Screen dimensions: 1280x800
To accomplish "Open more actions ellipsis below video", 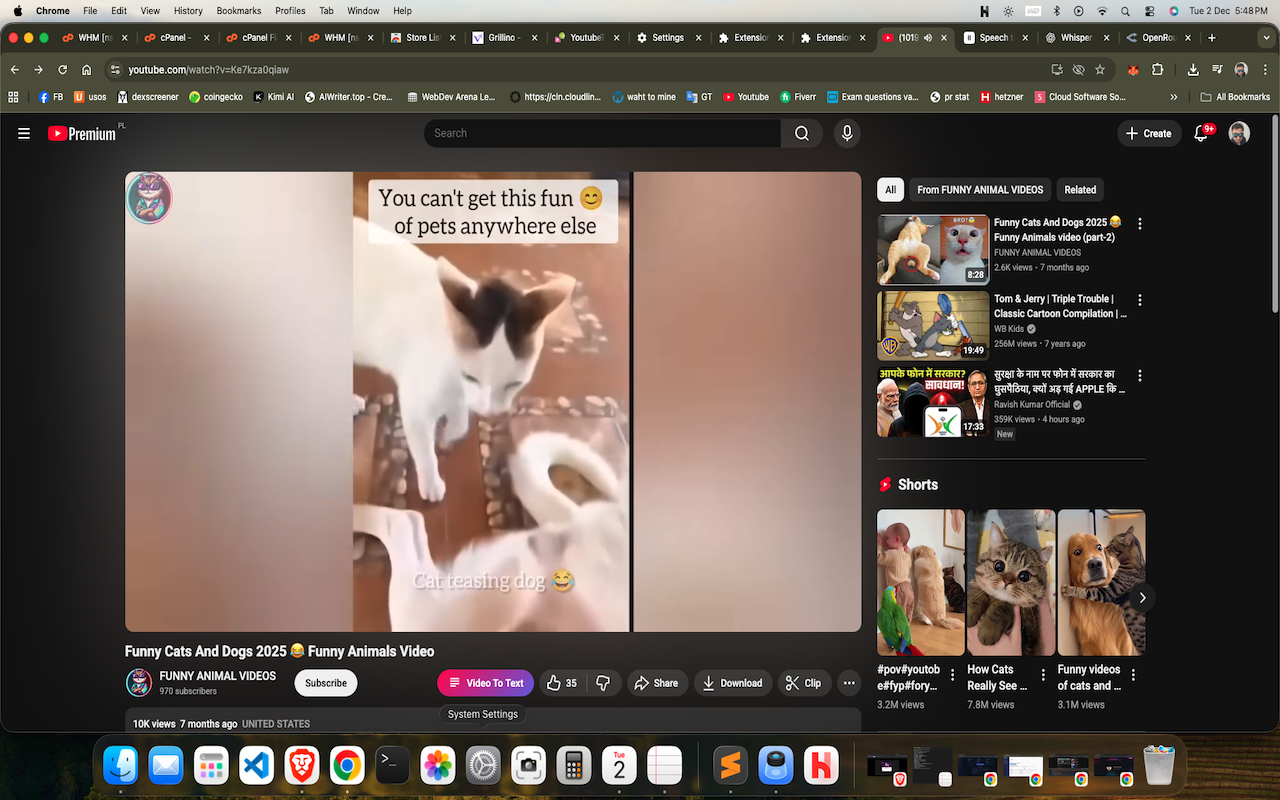I will tap(848, 683).
